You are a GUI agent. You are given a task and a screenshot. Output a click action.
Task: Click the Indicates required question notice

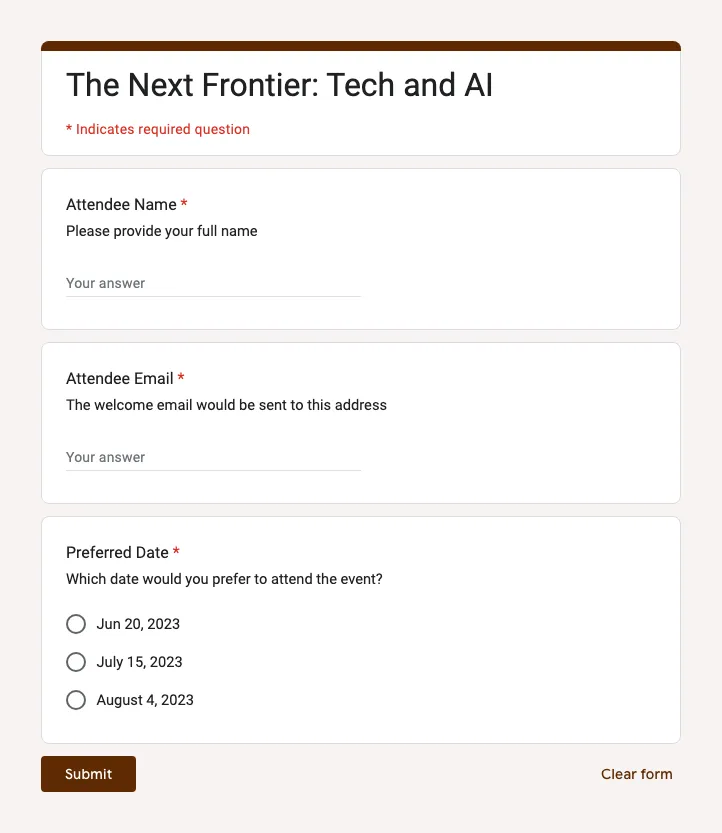(157, 129)
